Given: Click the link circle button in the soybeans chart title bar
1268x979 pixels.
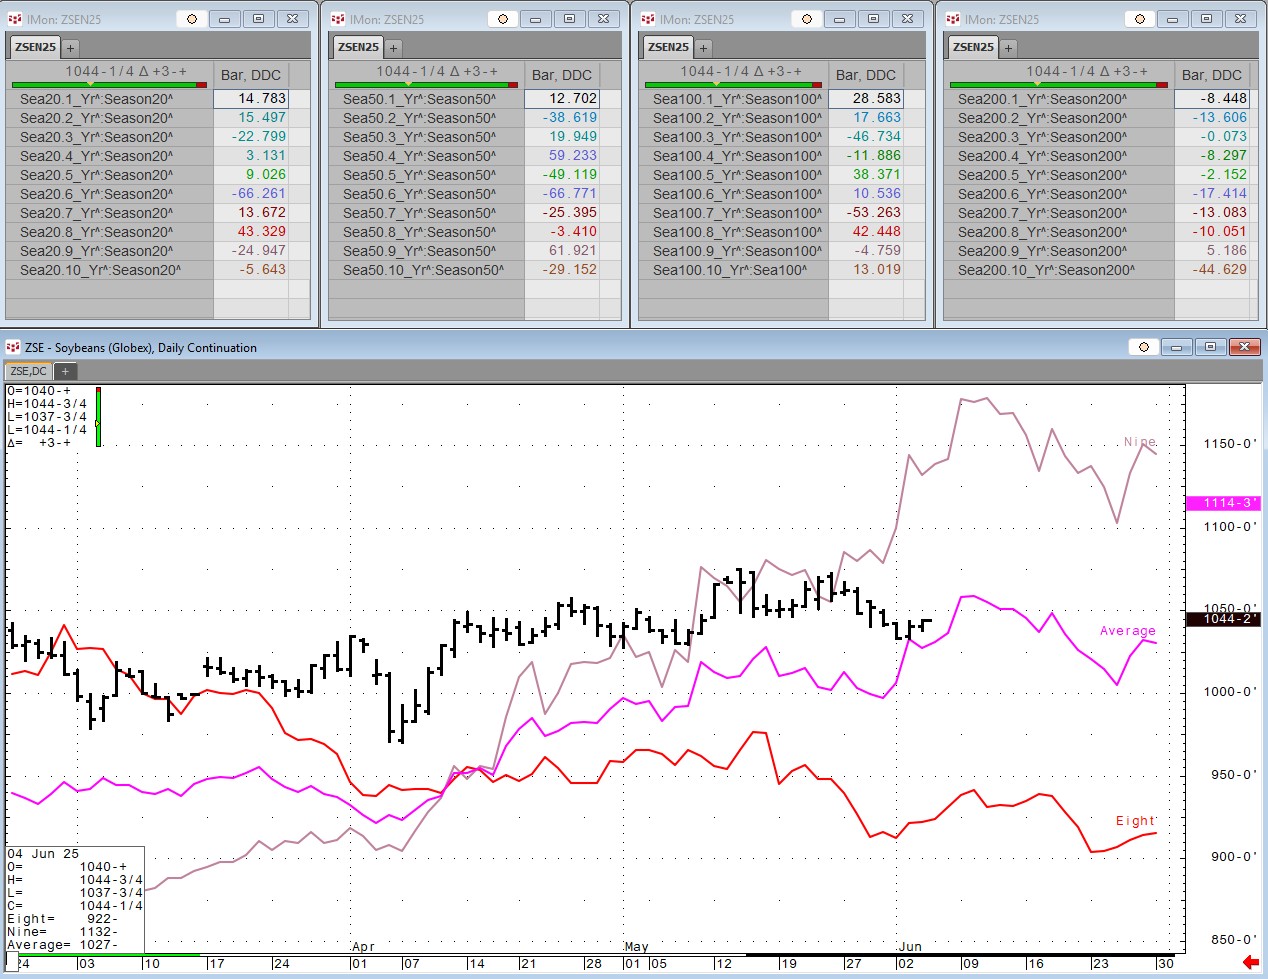Looking at the screenshot, I should pos(1143,347).
